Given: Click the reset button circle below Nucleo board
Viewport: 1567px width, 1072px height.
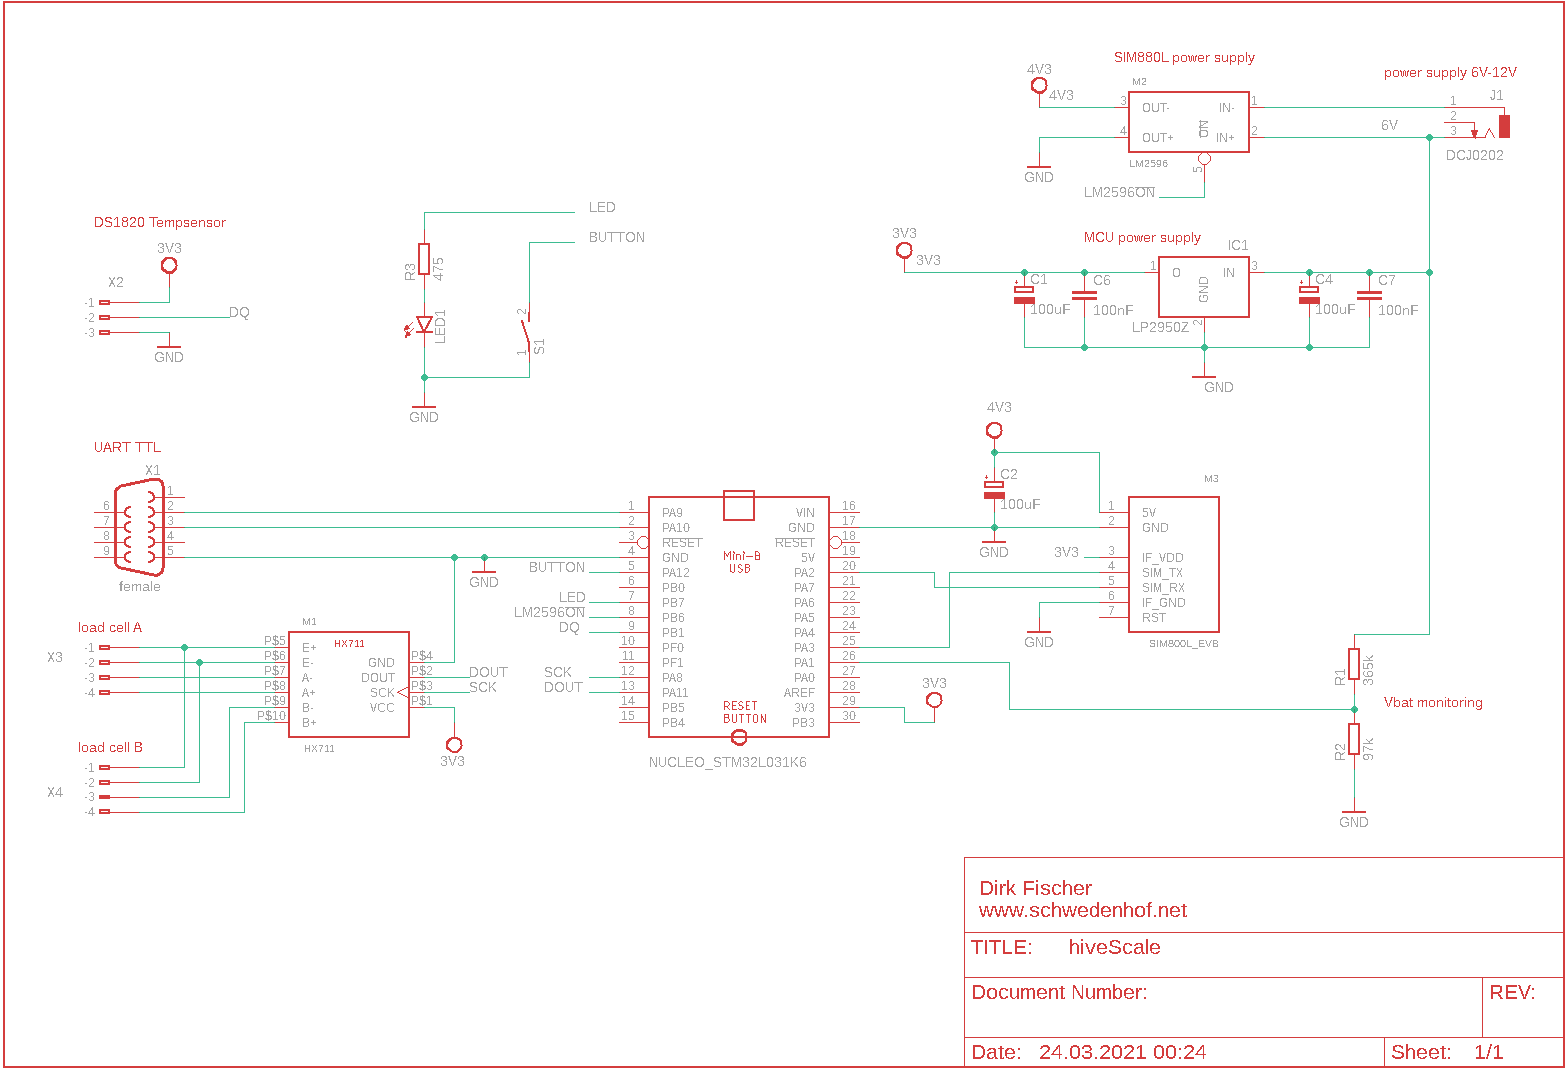Looking at the screenshot, I should pyautogui.click(x=739, y=738).
